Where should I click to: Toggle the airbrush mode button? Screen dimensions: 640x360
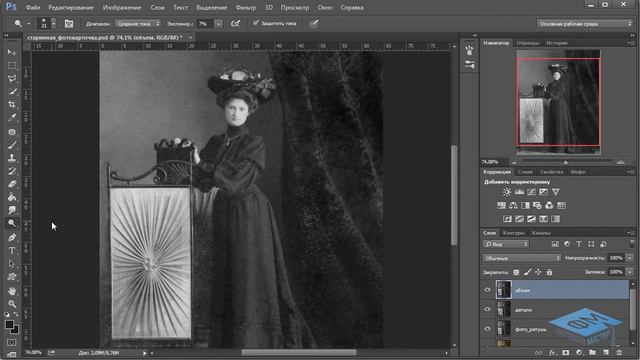pos(236,24)
